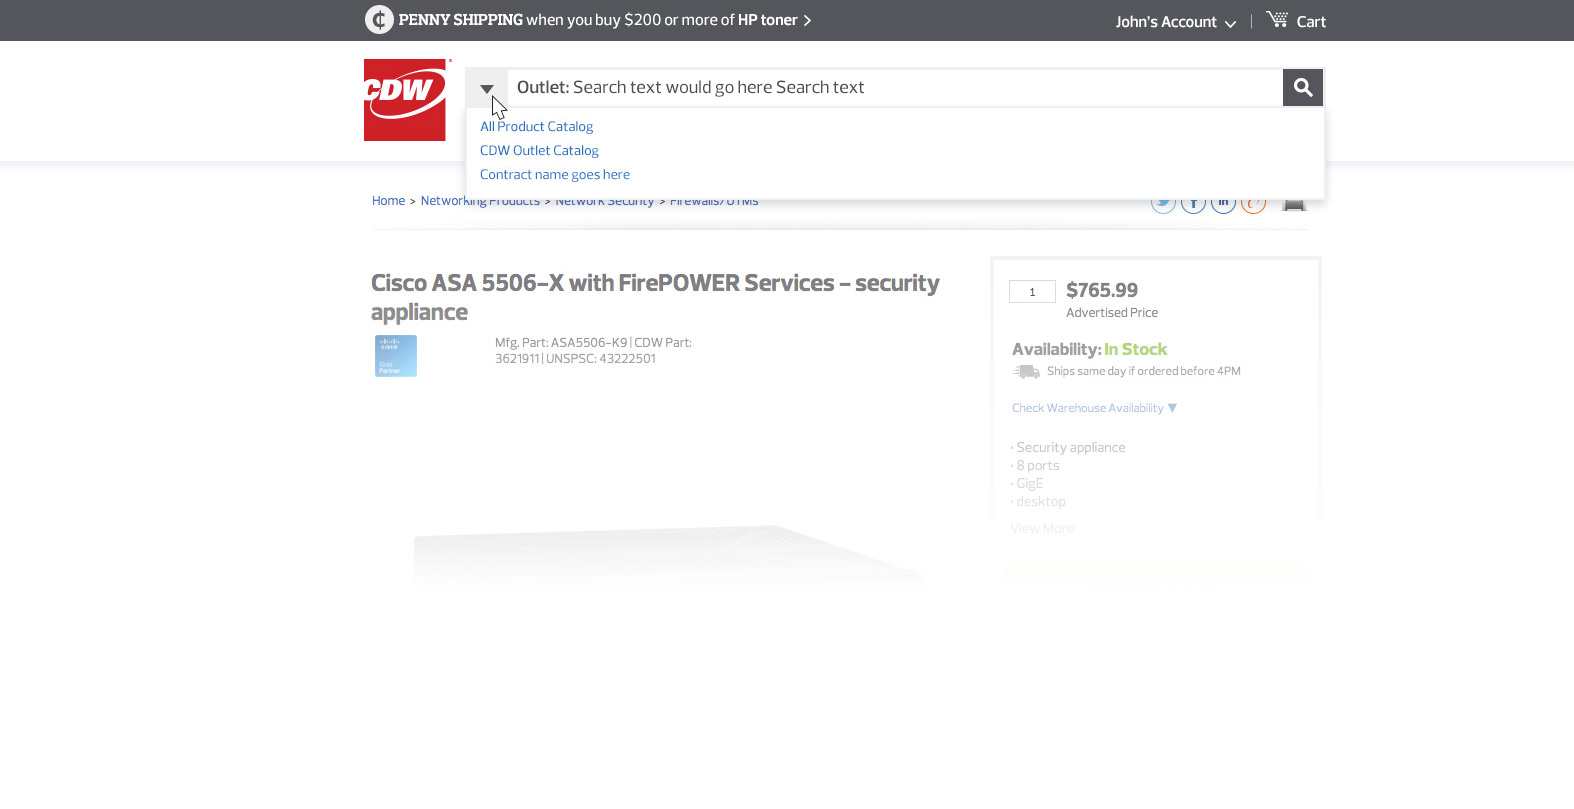
Task: Open the shopping cart icon
Action: pos(1277,20)
